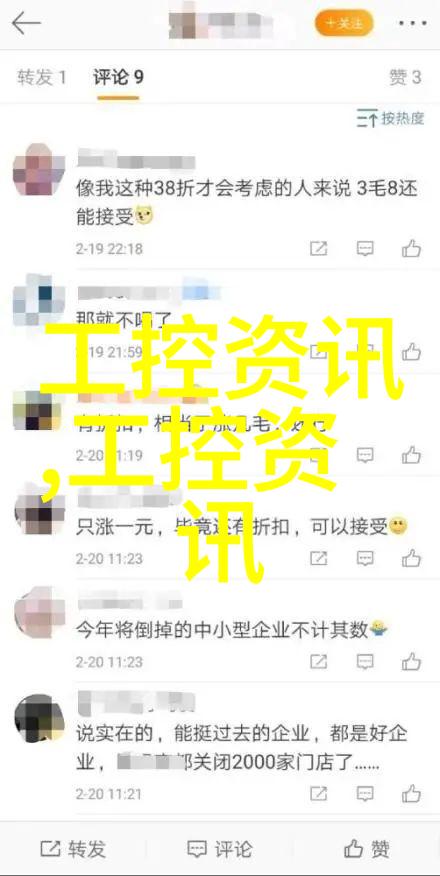
Task: Select the 评论 9 tab
Action: point(118,77)
